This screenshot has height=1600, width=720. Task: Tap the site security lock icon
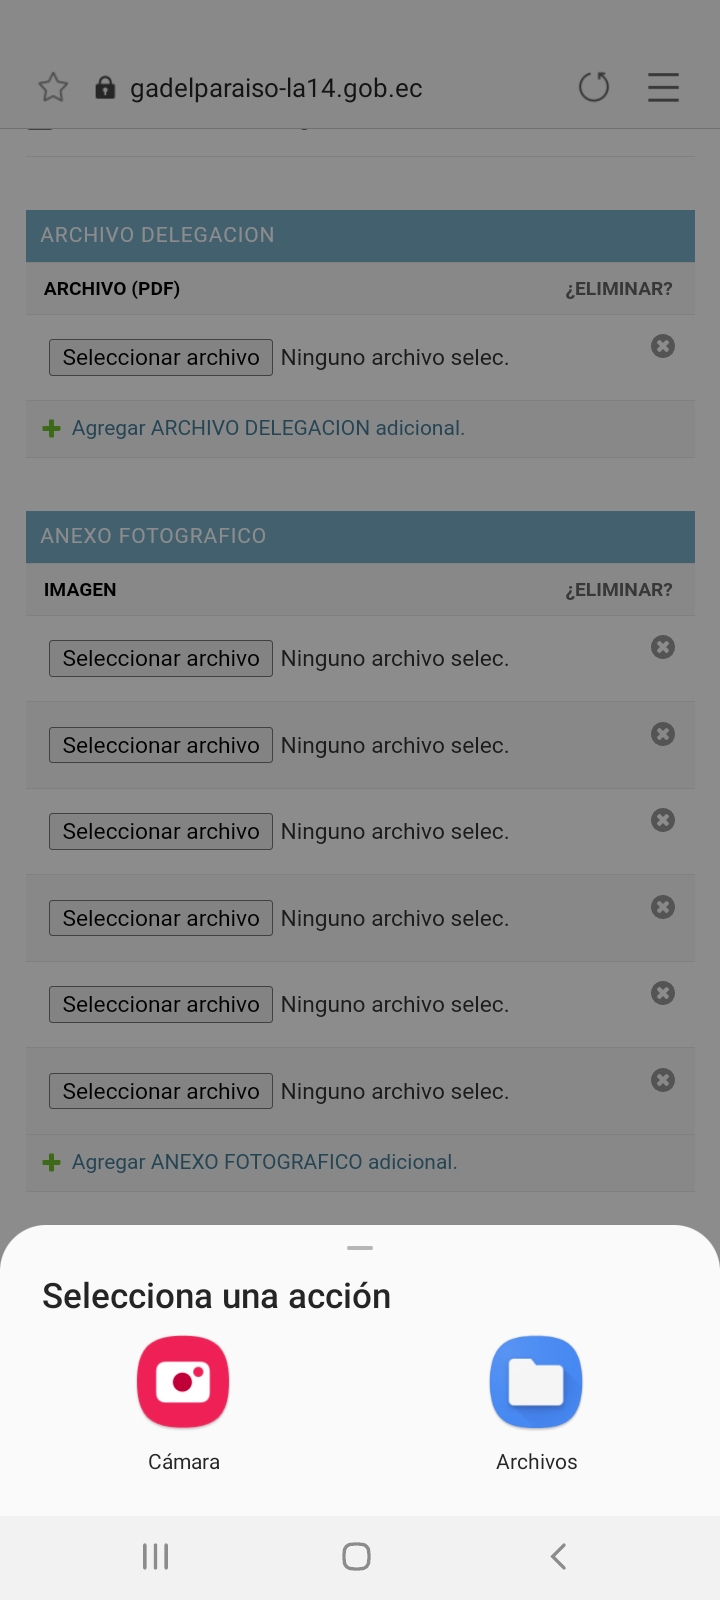click(x=105, y=88)
